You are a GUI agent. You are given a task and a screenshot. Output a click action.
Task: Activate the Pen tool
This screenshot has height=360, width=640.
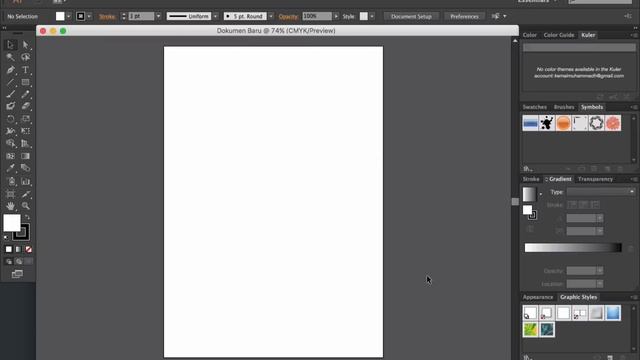tap(10, 70)
